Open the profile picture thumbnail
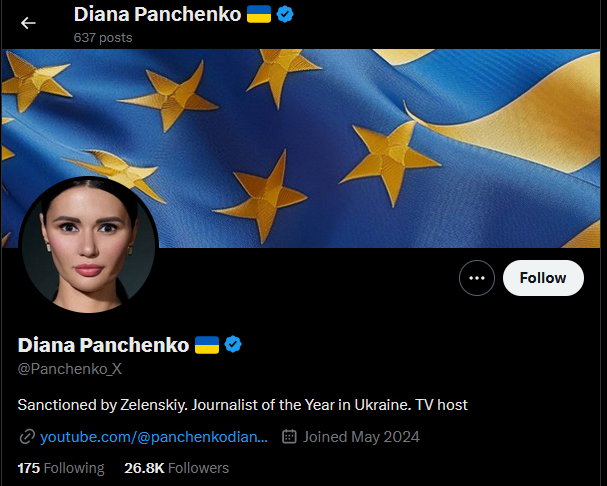607x486 pixels. [88, 244]
